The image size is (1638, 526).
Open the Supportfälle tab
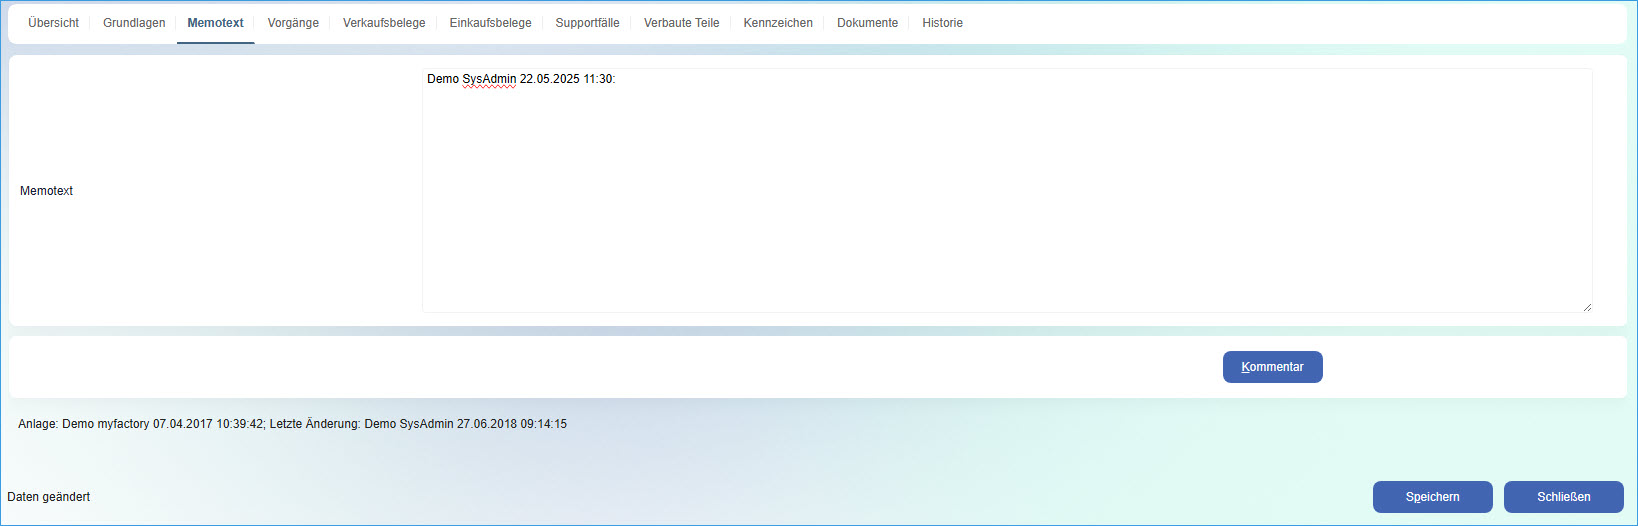click(x=587, y=23)
